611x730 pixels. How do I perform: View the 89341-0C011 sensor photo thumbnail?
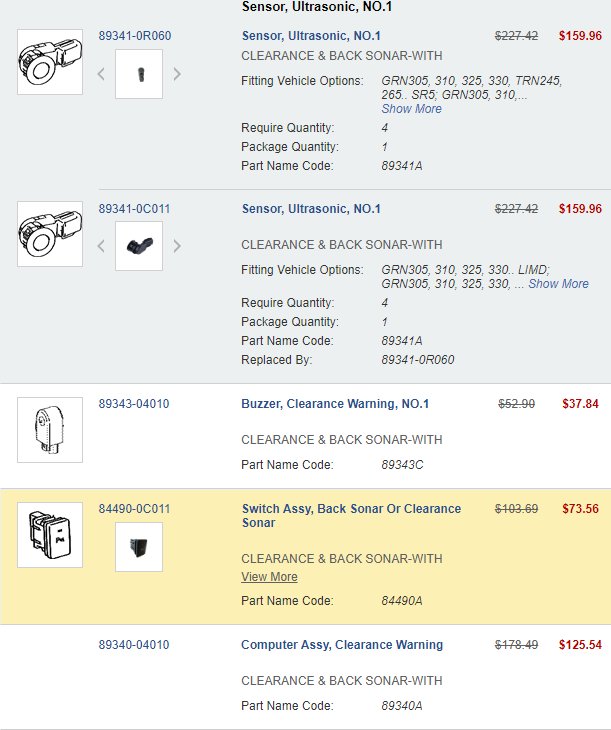click(139, 246)
